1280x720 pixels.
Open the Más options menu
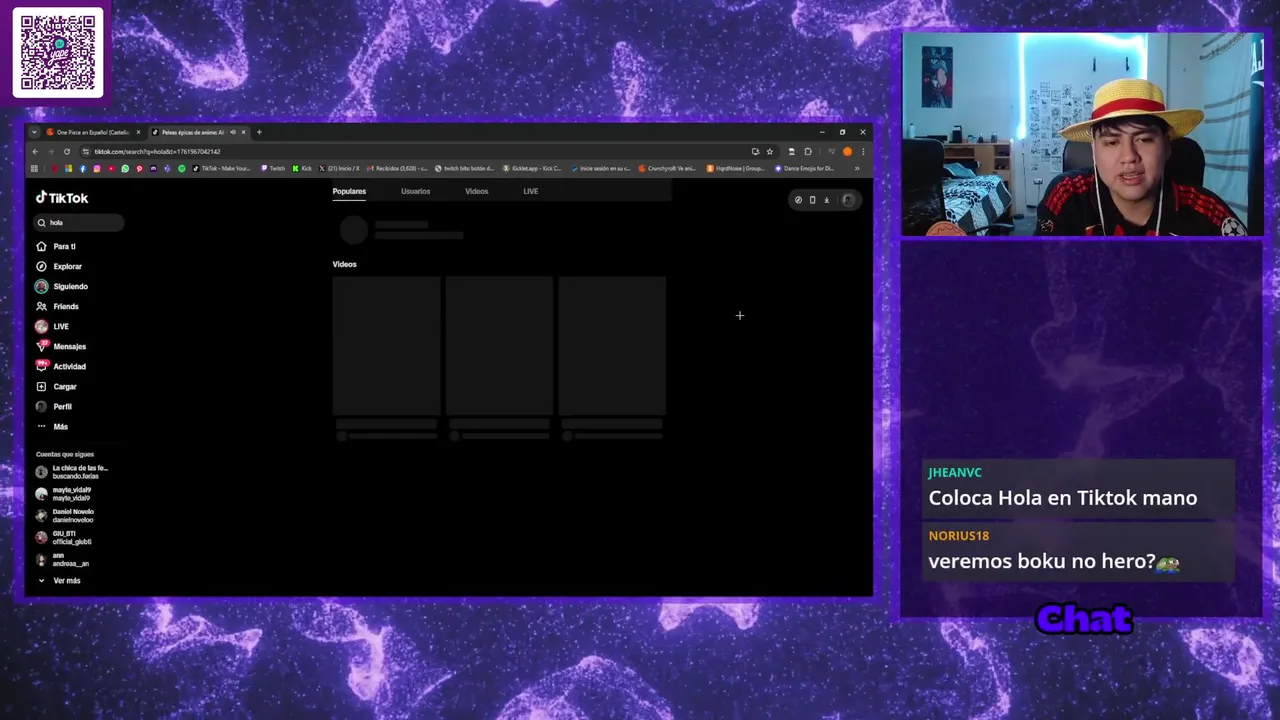click(x=52, y=426)
